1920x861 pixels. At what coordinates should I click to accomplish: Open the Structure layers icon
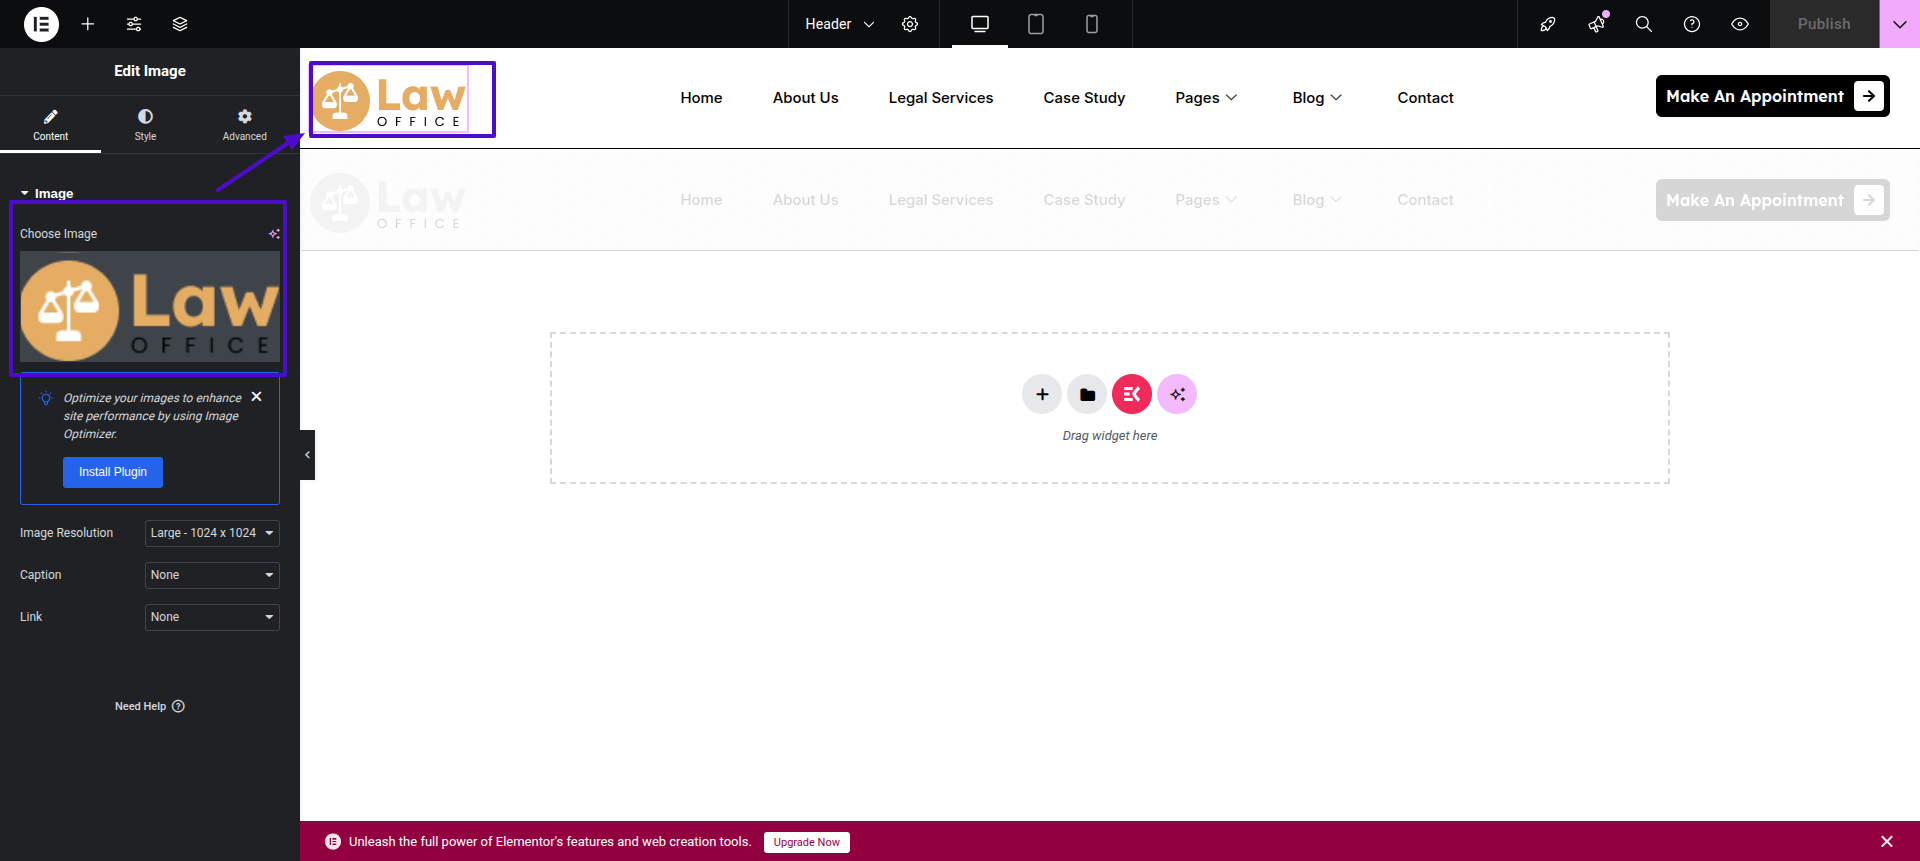click(180, 24)
